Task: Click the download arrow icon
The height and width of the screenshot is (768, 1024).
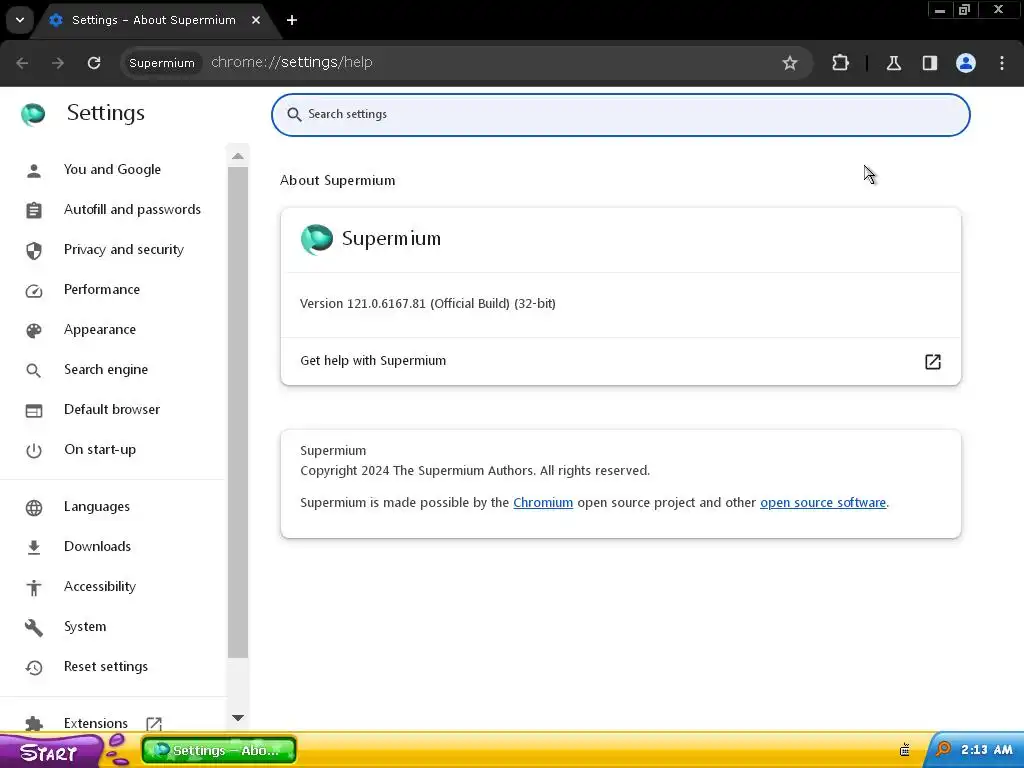Action: coord(34,548)
